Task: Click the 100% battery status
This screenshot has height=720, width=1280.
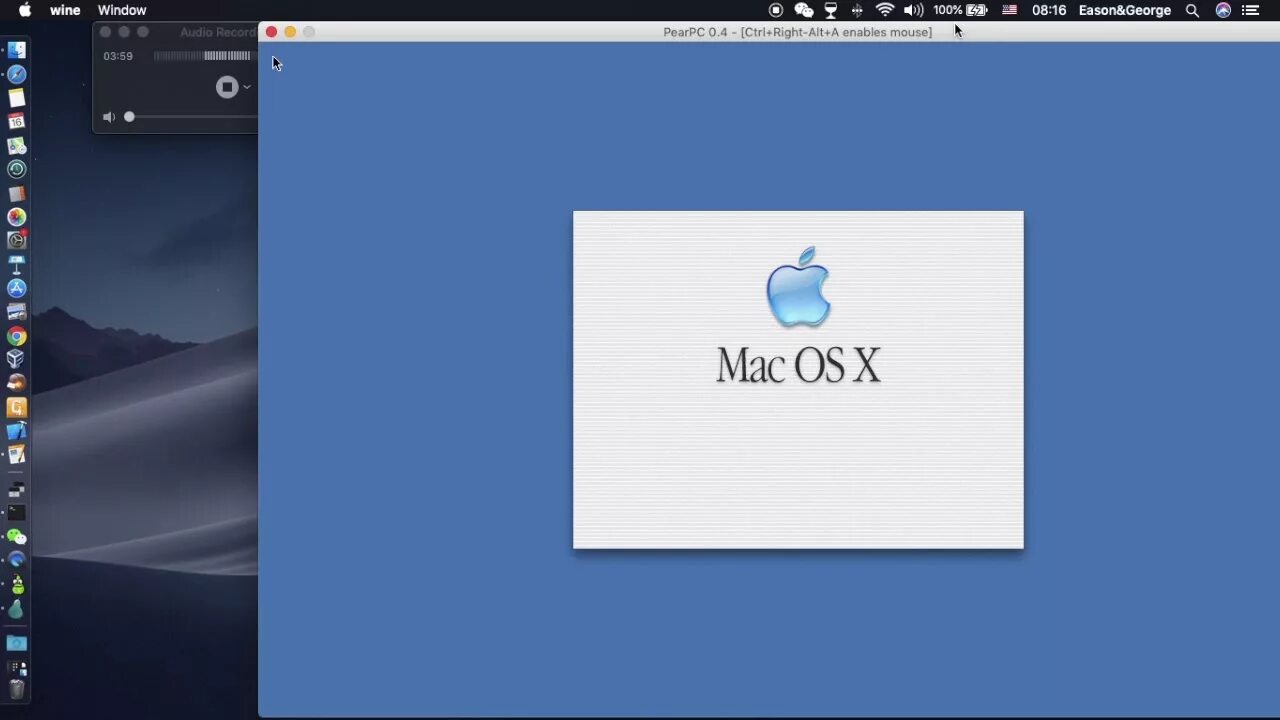Action: click(960, 10)
